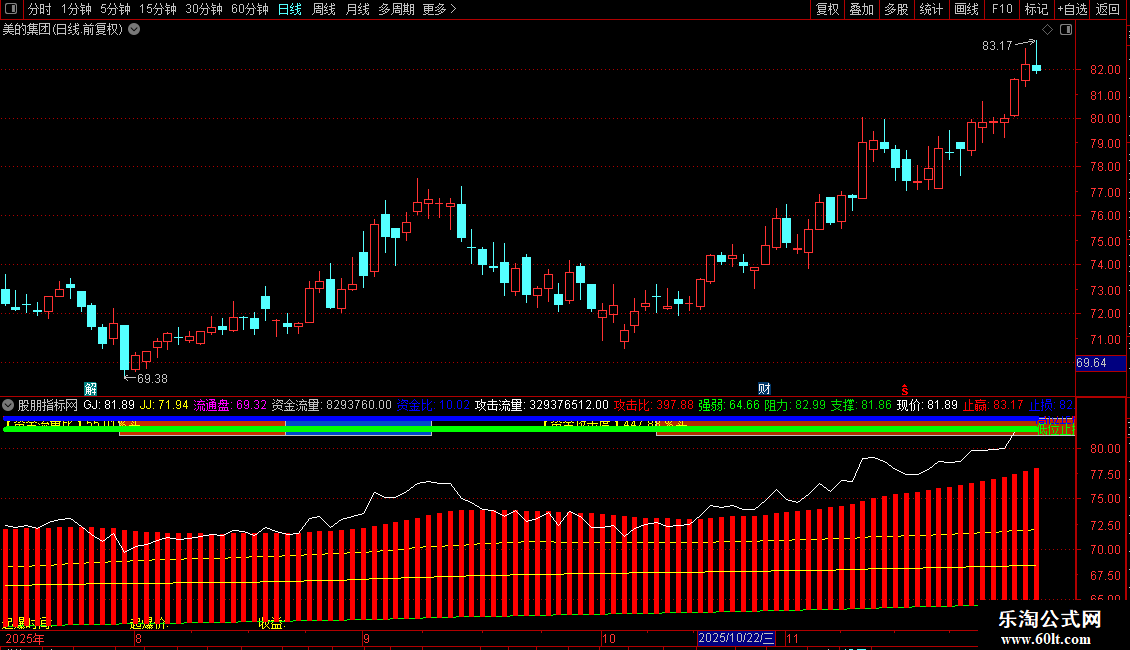Open the indicator menu arrow beside 美的集团 title
Image resolution: width=1130 pixels, height=650 pixels.
[x=134, y=30]
